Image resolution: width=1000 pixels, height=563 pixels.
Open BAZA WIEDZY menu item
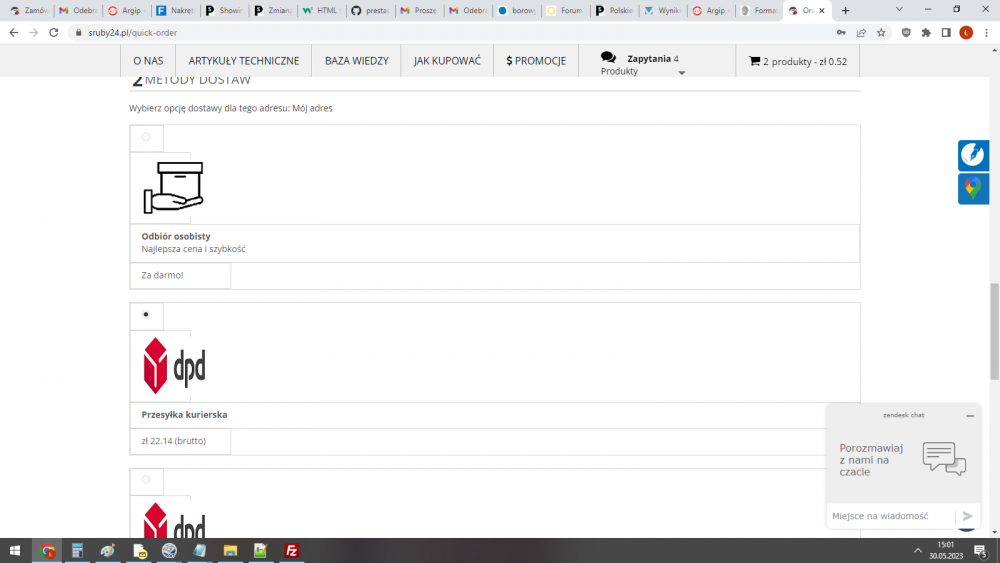(357, 61)
